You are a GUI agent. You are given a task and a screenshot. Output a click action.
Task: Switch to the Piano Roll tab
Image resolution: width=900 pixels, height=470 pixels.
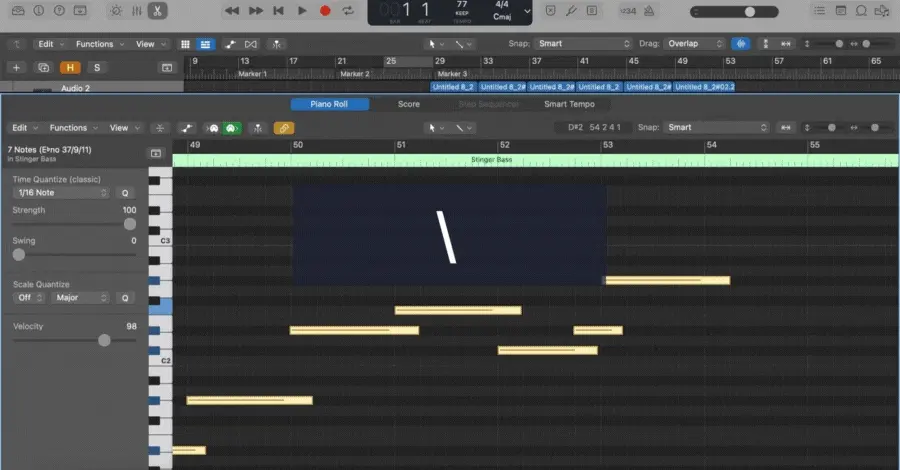pos(329,104)
